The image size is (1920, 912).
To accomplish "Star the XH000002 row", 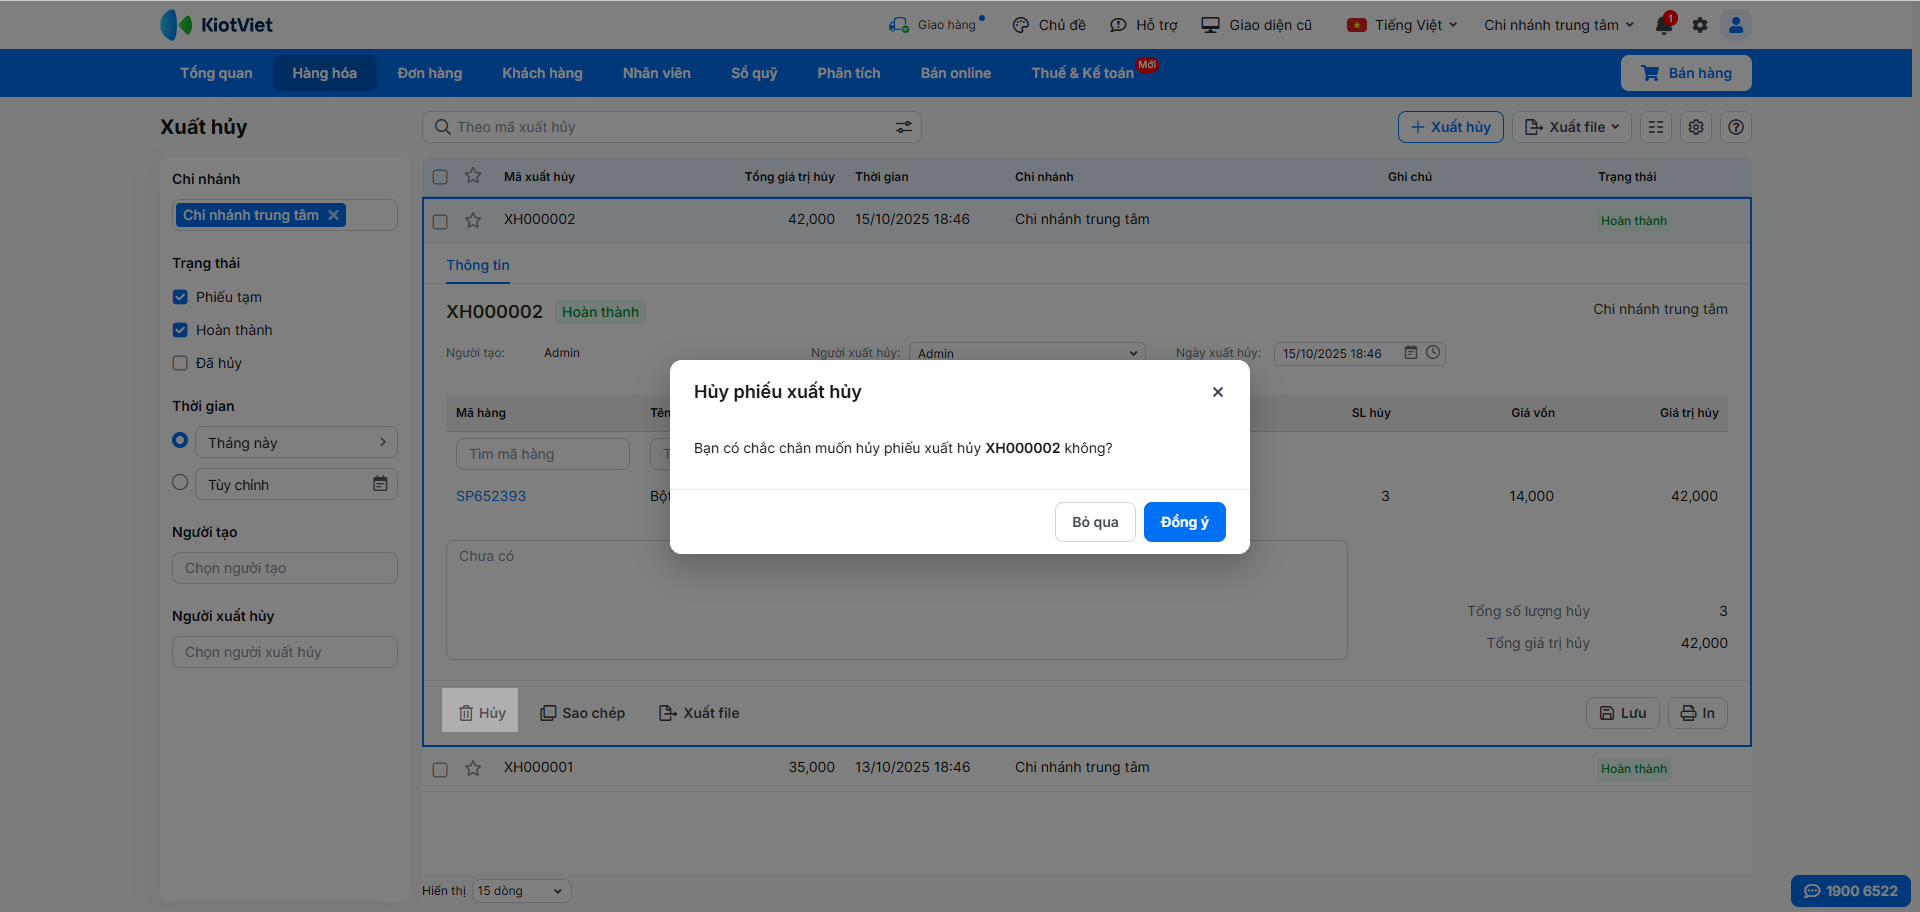I will [x=473, y=220].
